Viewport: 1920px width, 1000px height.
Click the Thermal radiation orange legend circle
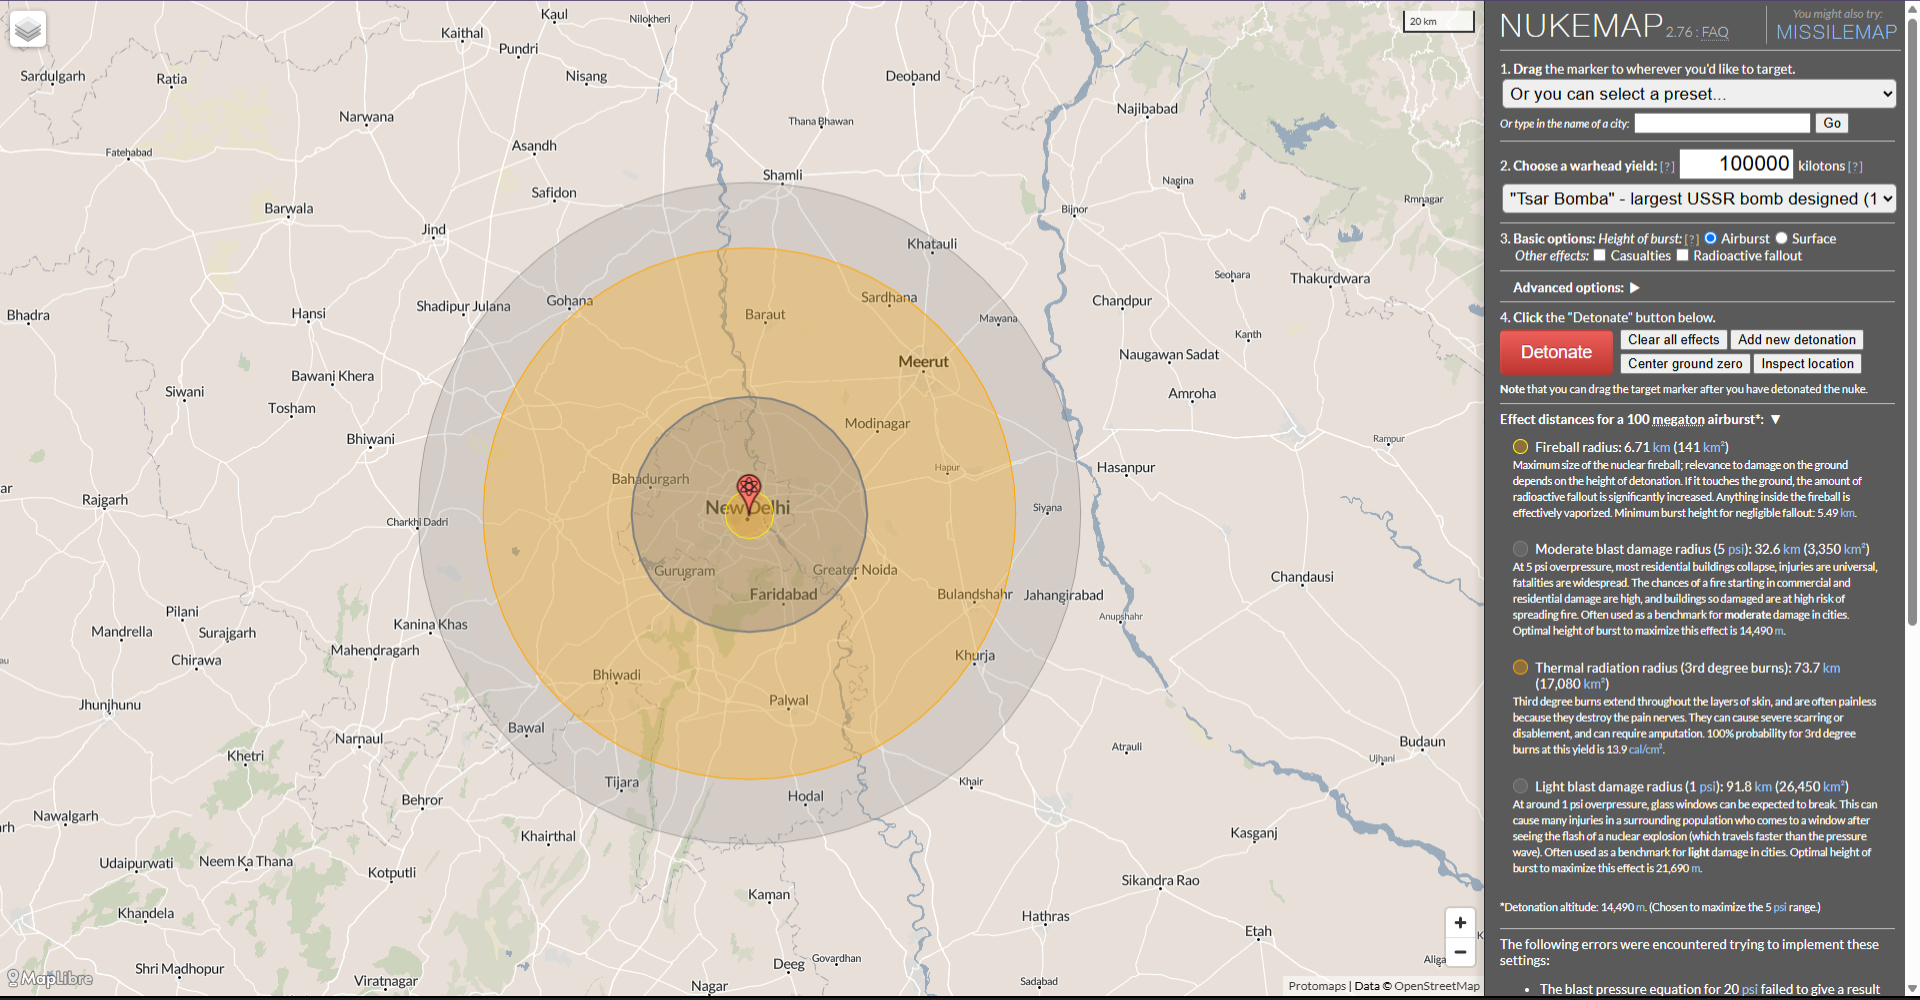tap(1520, 667)
